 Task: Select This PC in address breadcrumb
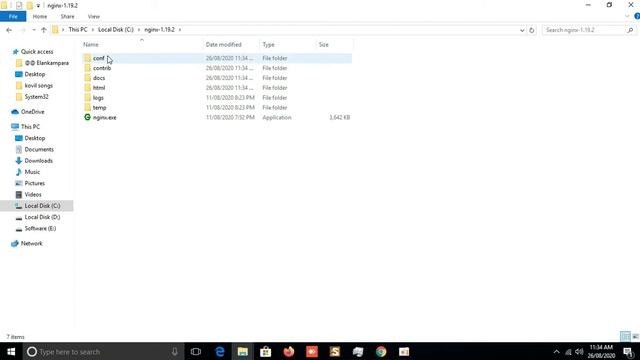pyautogui.click(x=78, y=30)
